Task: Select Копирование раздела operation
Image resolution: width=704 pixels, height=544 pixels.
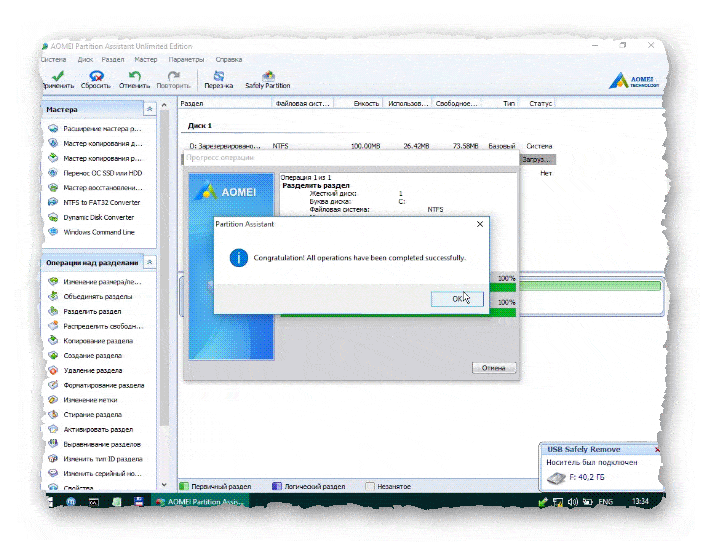Action: (x=91, y=341)
